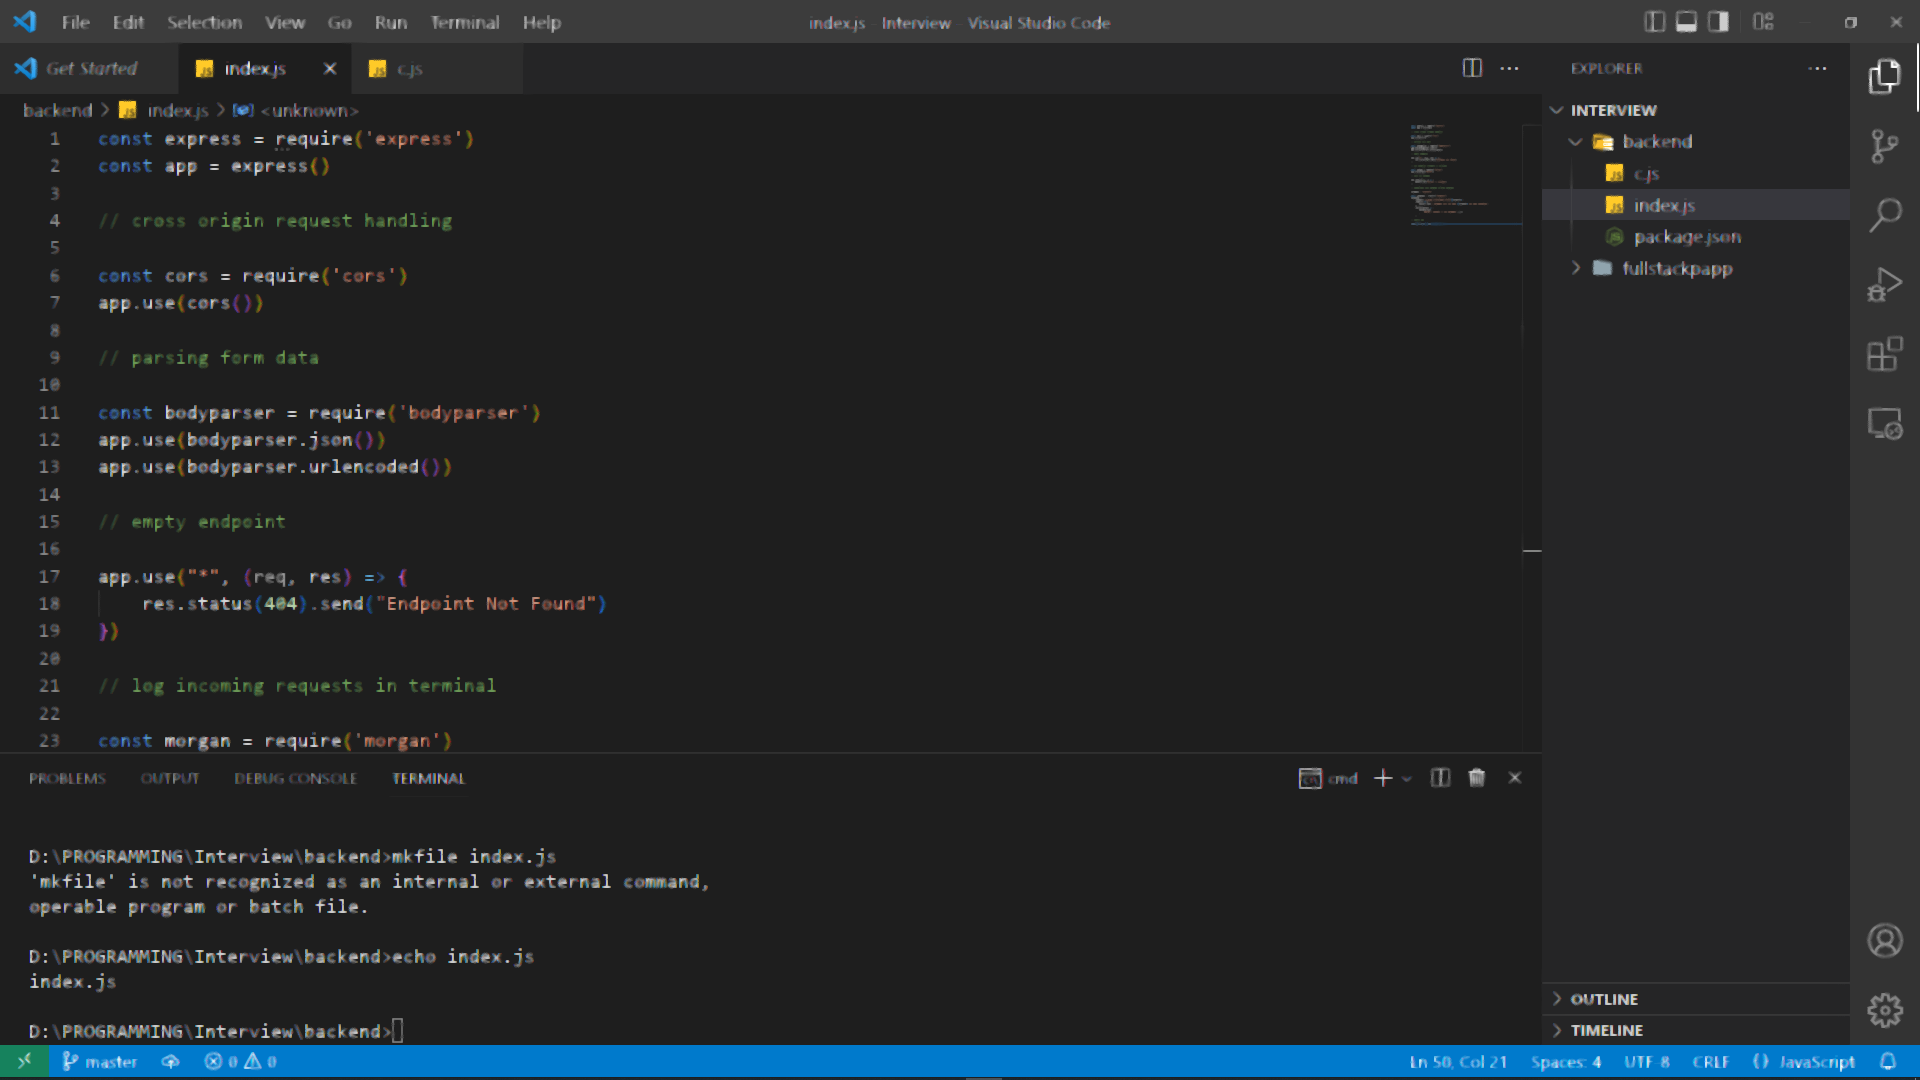
Task: Go to line via Ln 50, Col 21
Action: point(1457,1062)
